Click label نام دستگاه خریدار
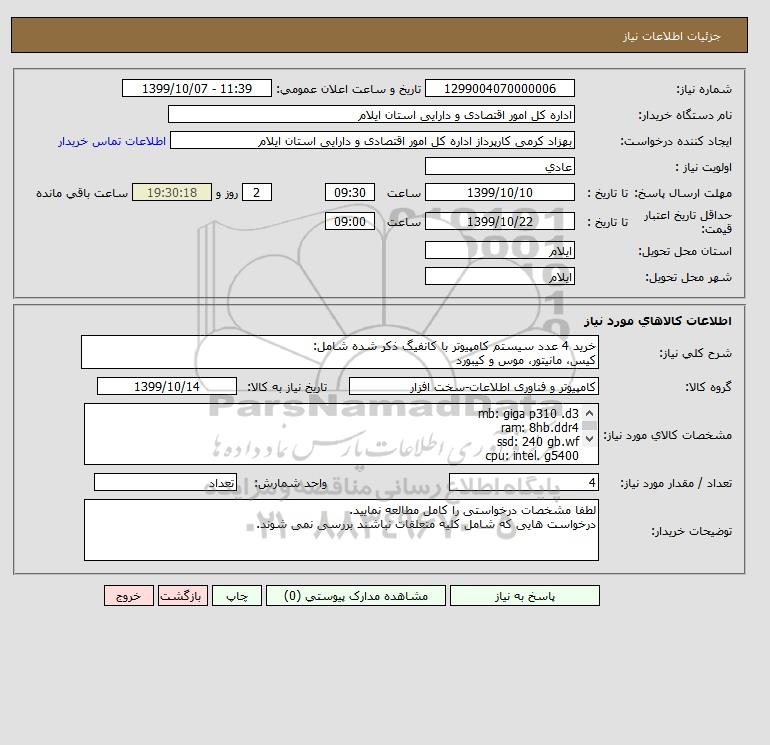Screen dimensions: 770x745 (685, 115)
